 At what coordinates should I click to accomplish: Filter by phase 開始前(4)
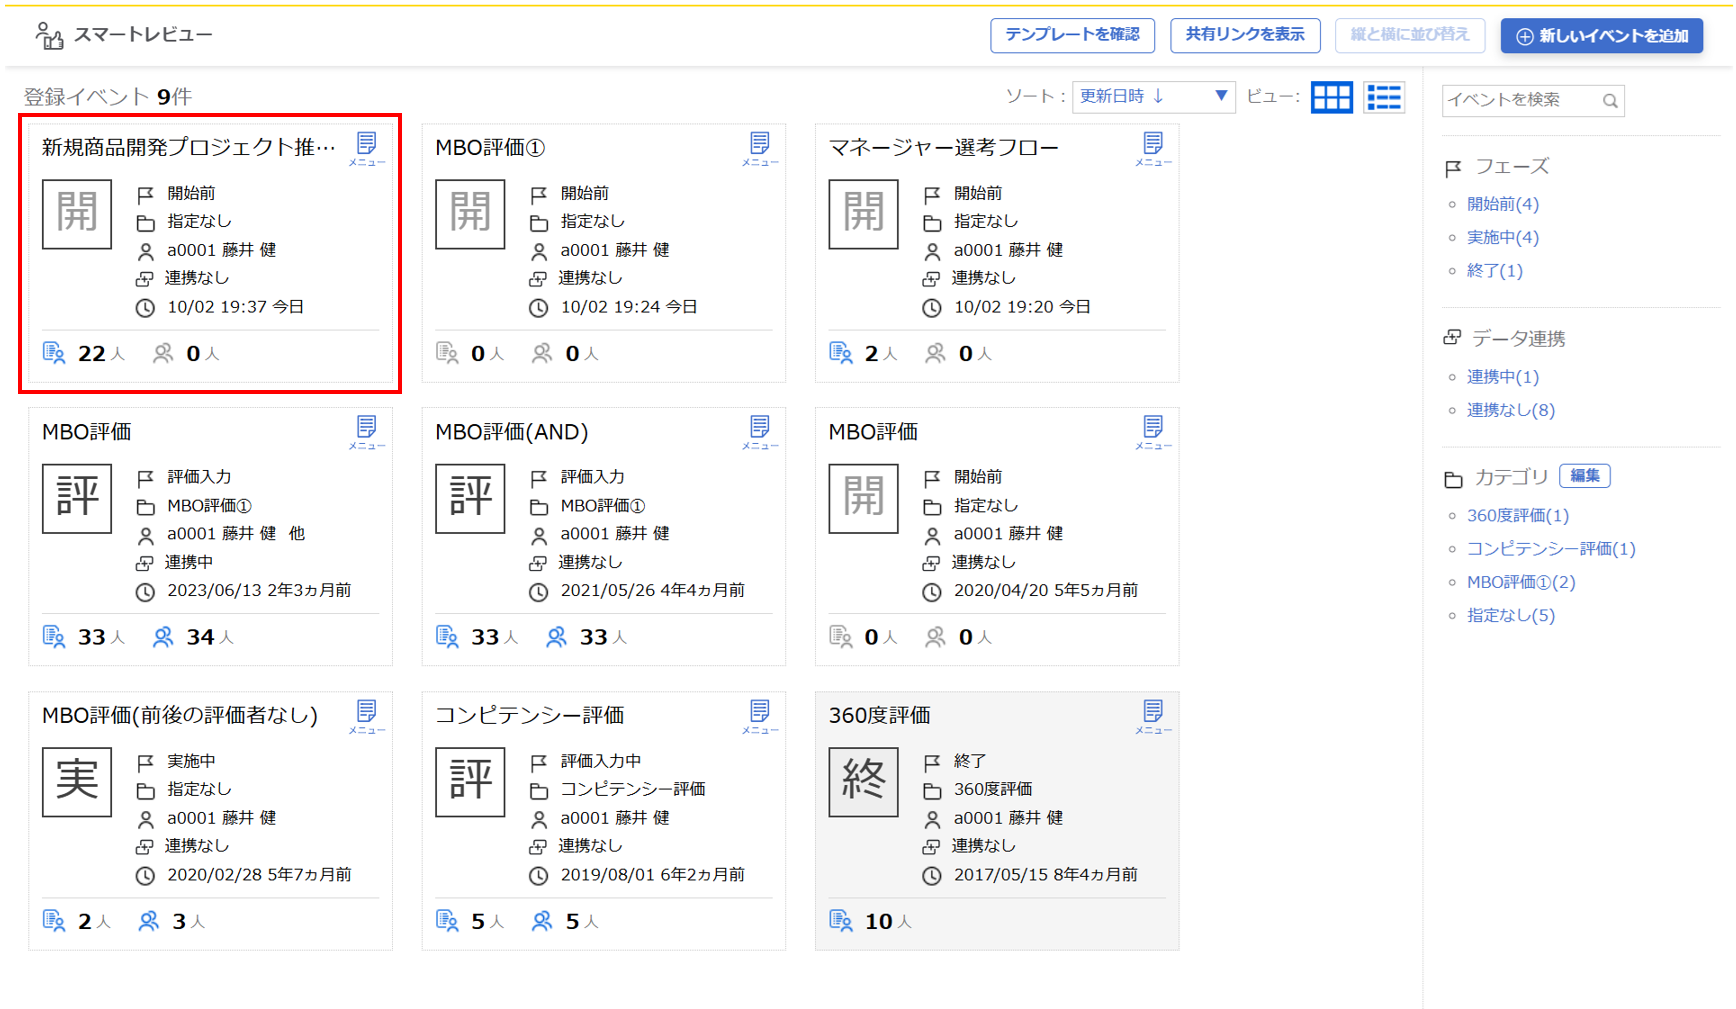(1502, 204)
